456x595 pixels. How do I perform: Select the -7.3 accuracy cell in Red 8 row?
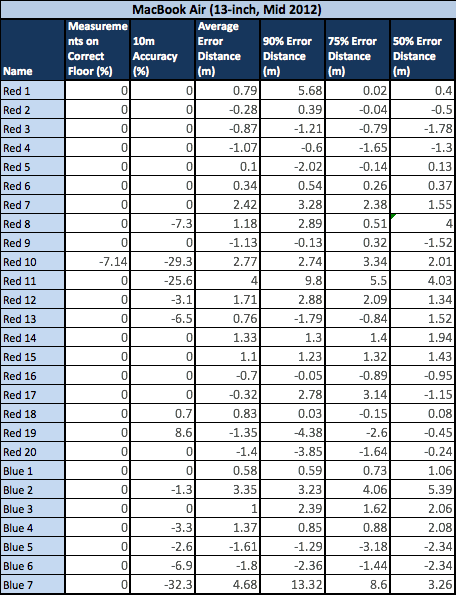[x=162, y=224]
